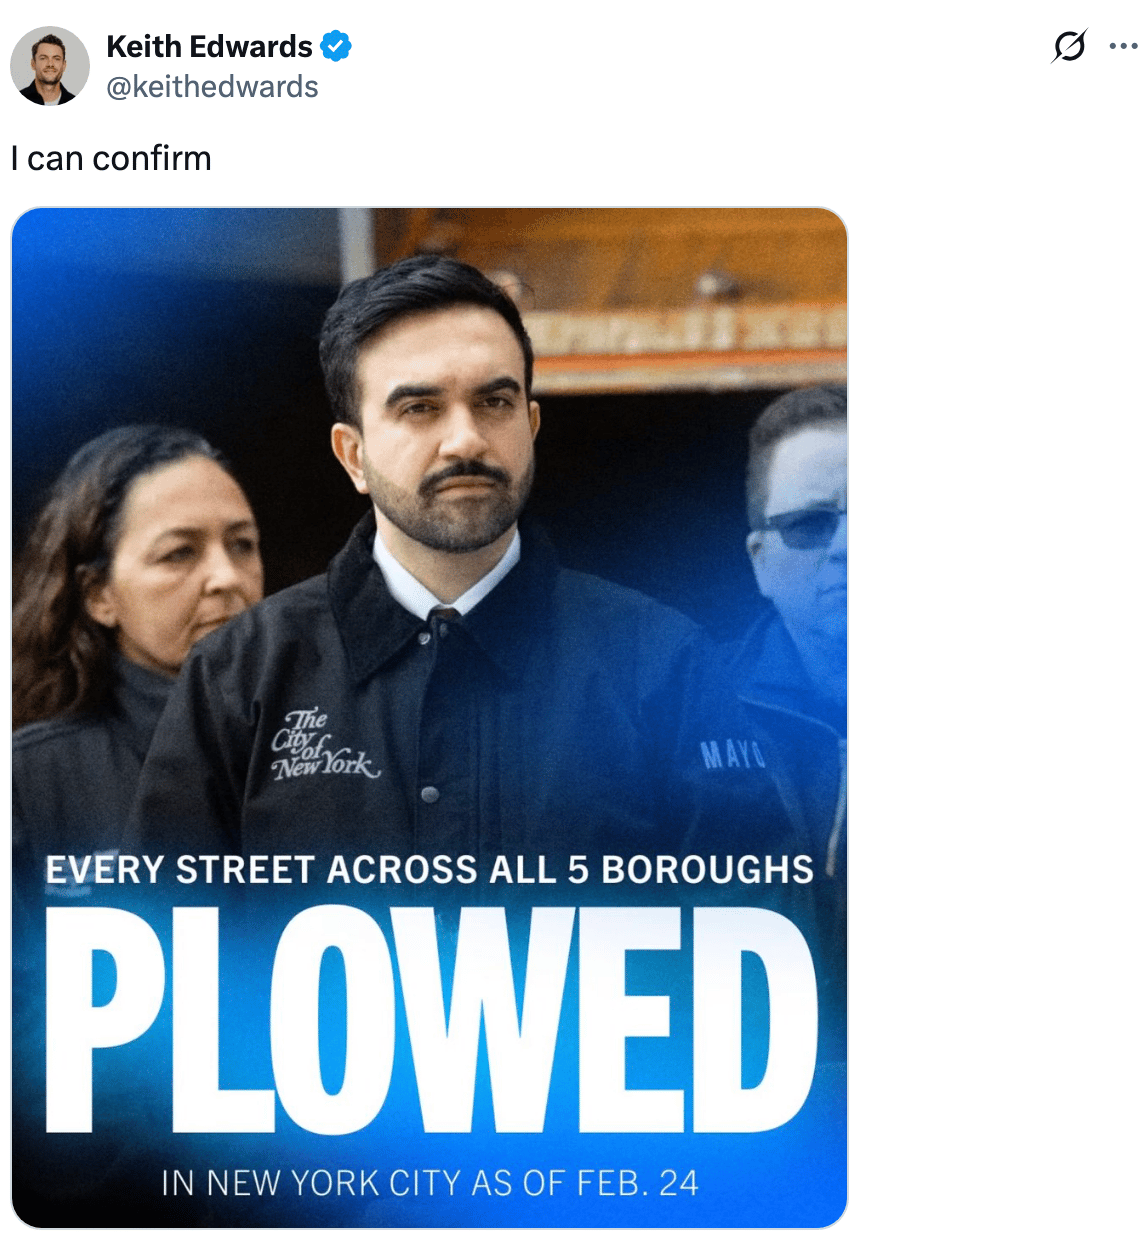Viewport: 1148px width, 1236px height.
Task: Open the three-dot more options menu
Action: pyautogui.click(x=1123, y=46)
